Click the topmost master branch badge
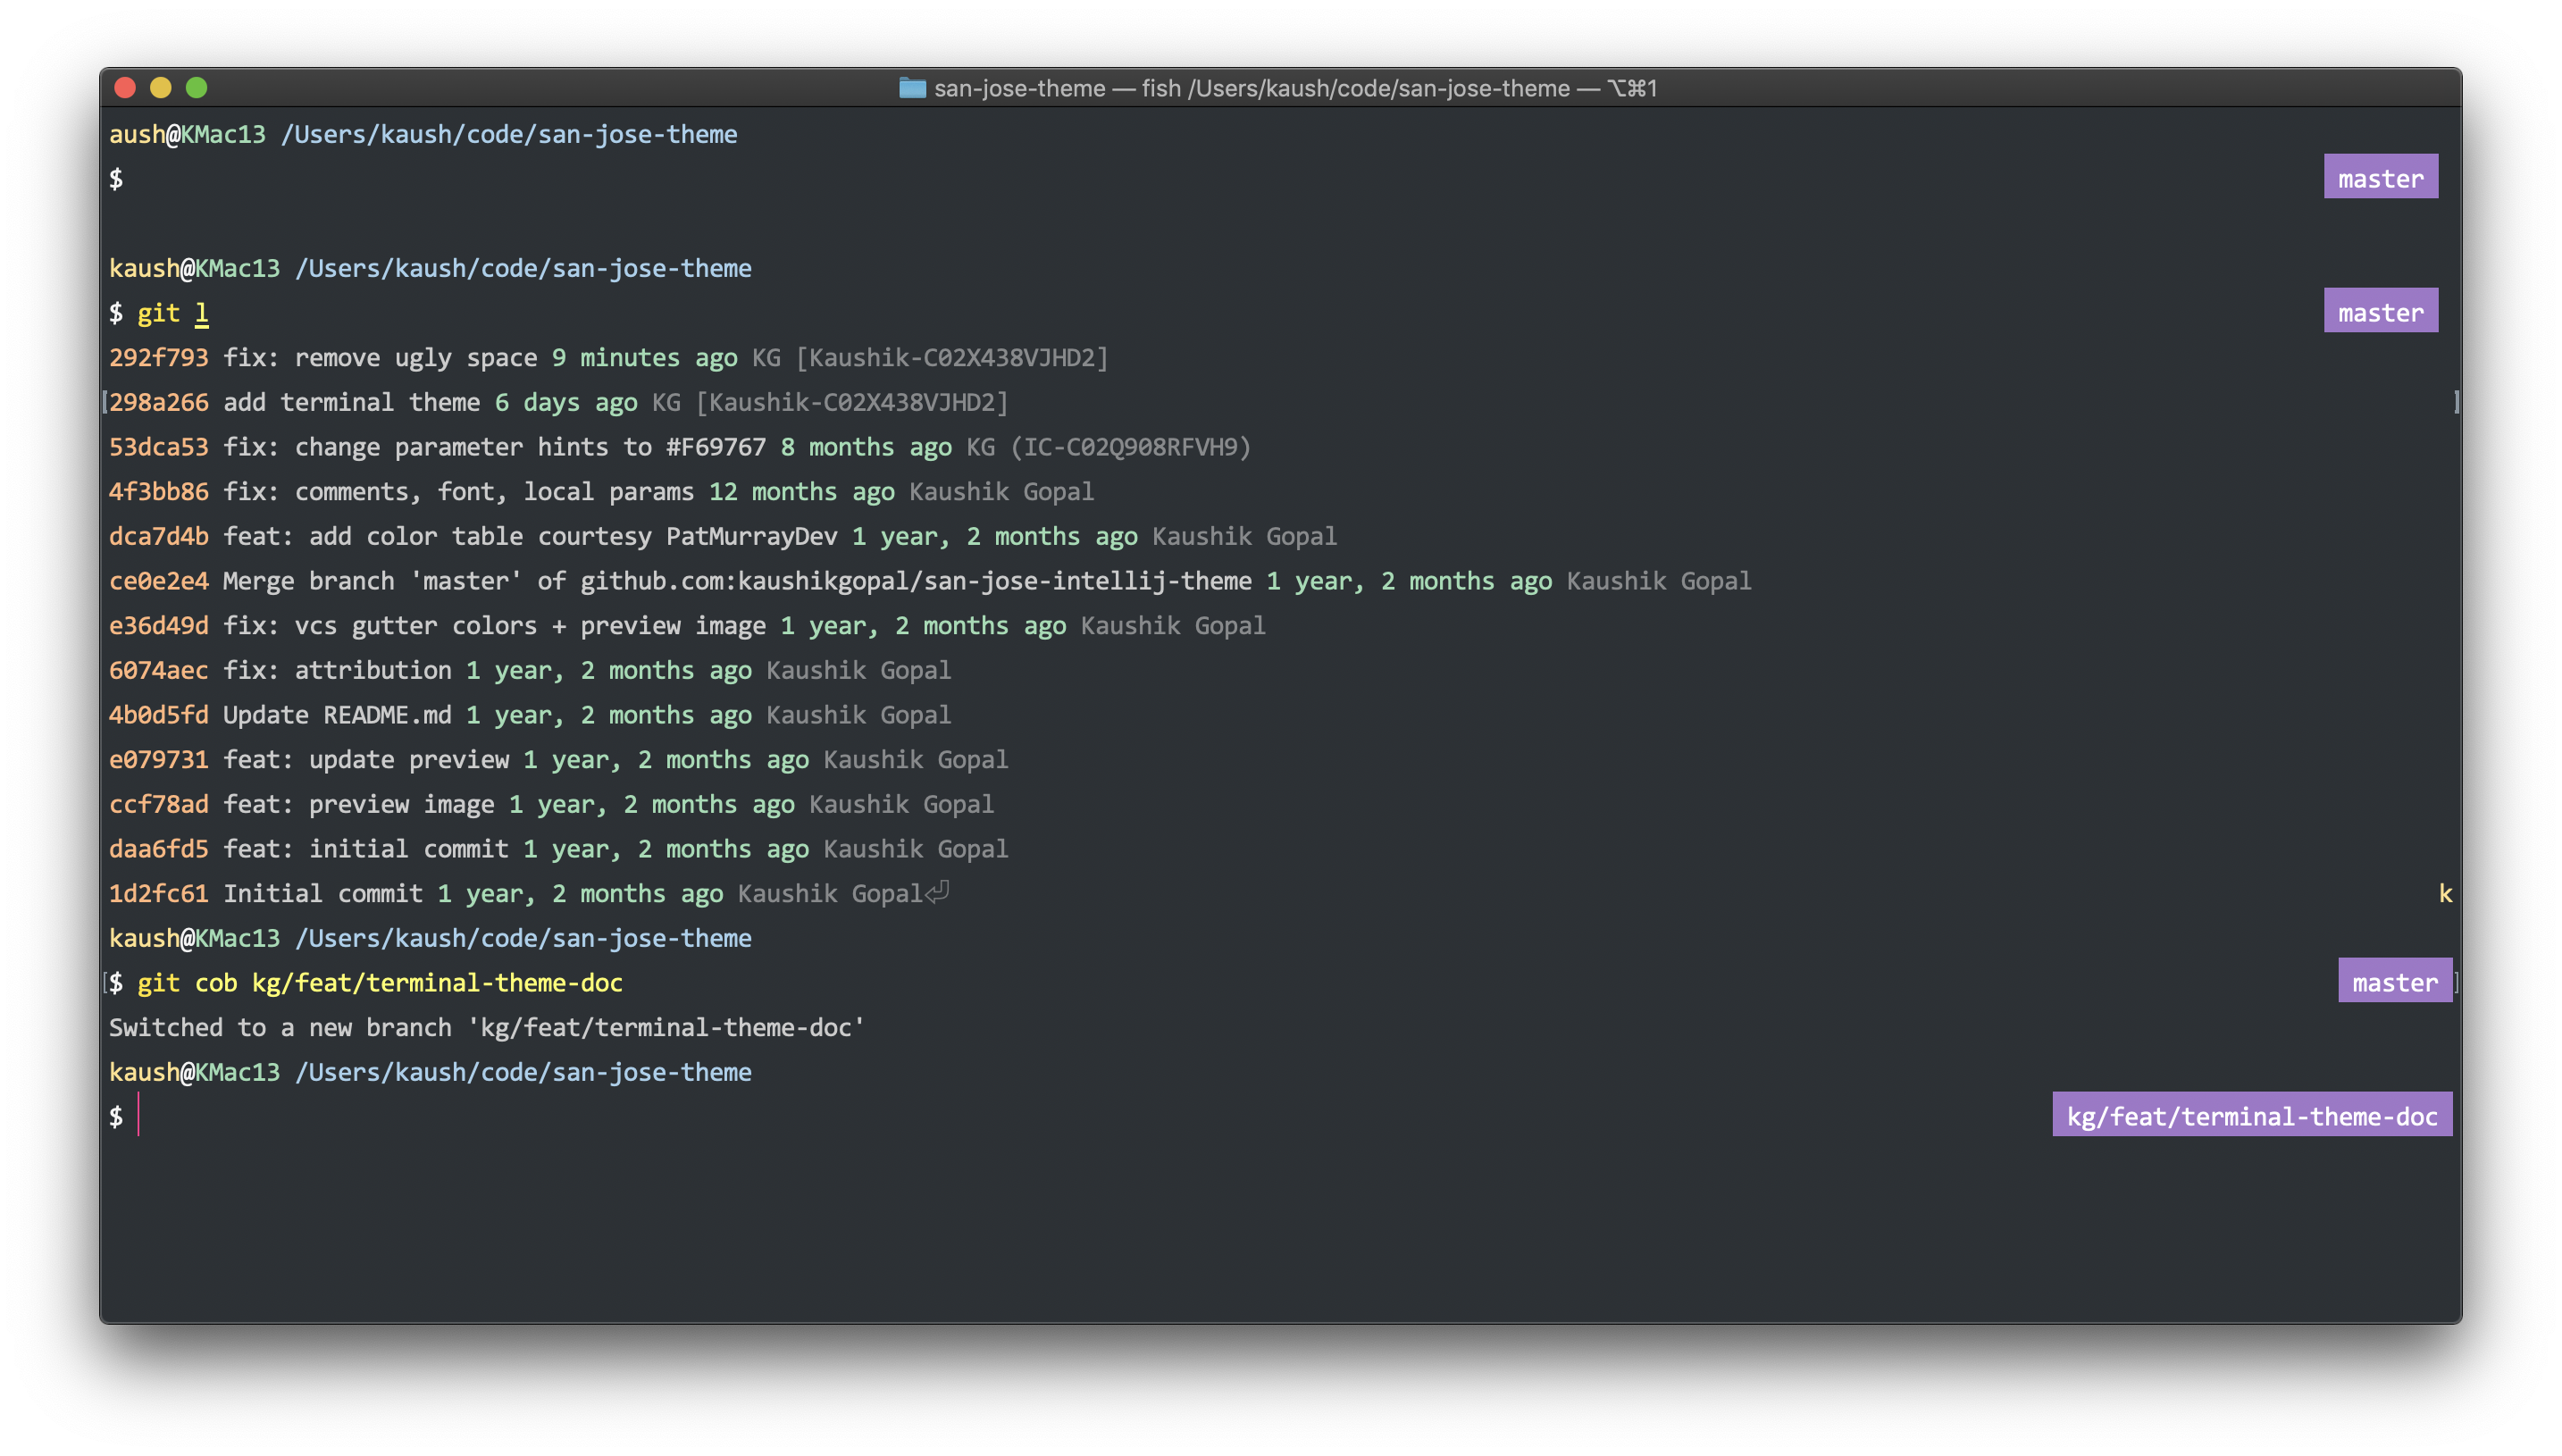 coord(2380,178)
